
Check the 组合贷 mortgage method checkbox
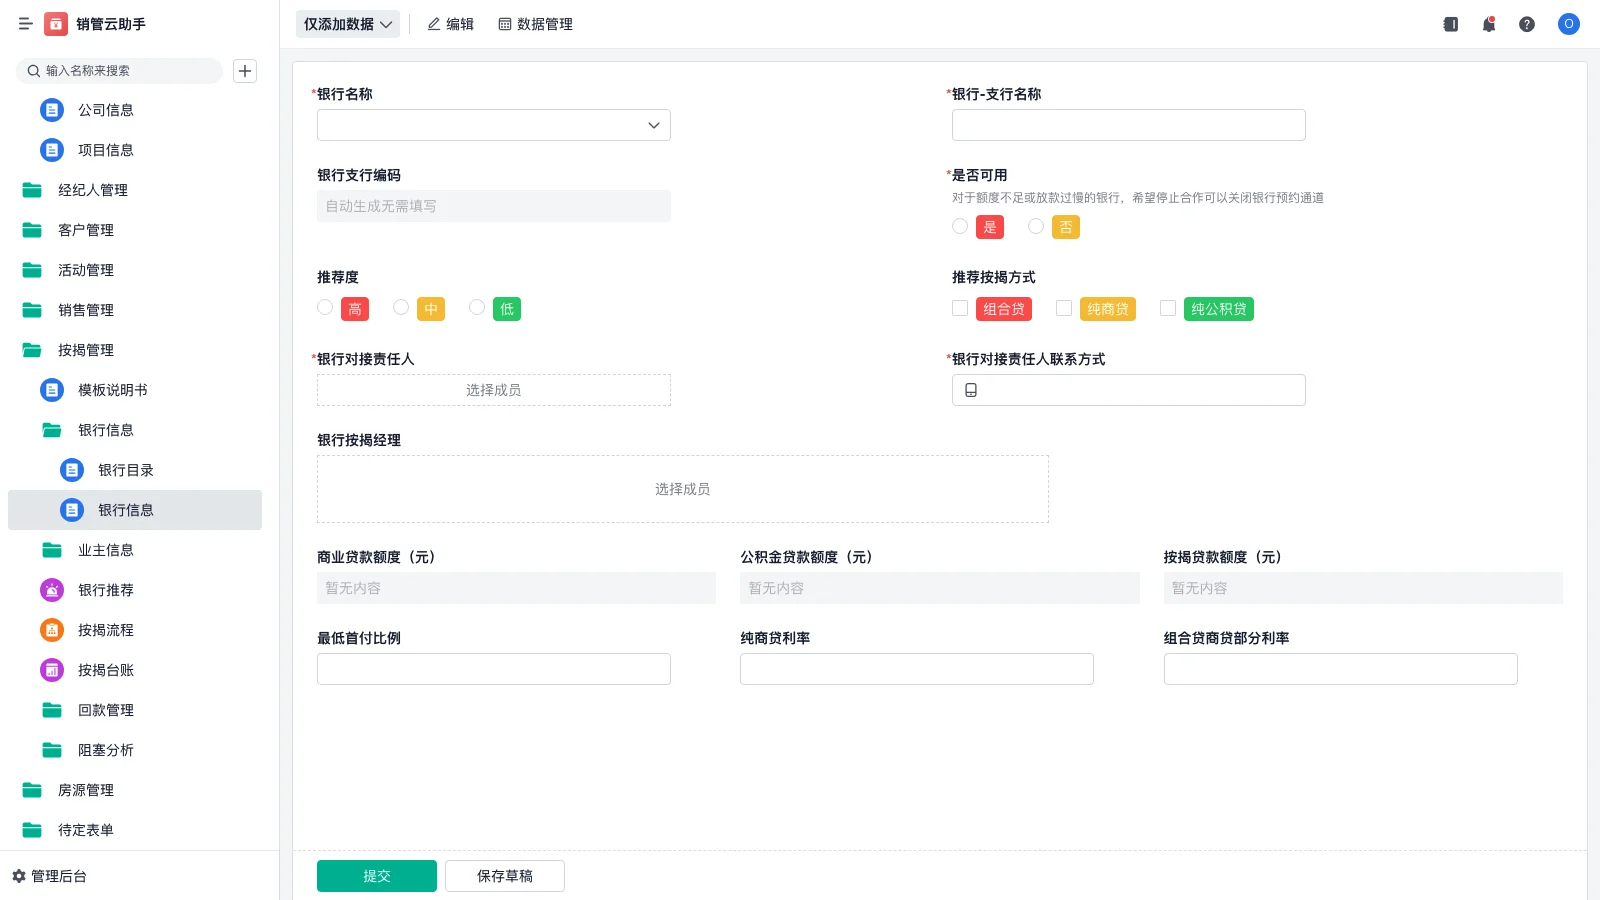[959, 308]
